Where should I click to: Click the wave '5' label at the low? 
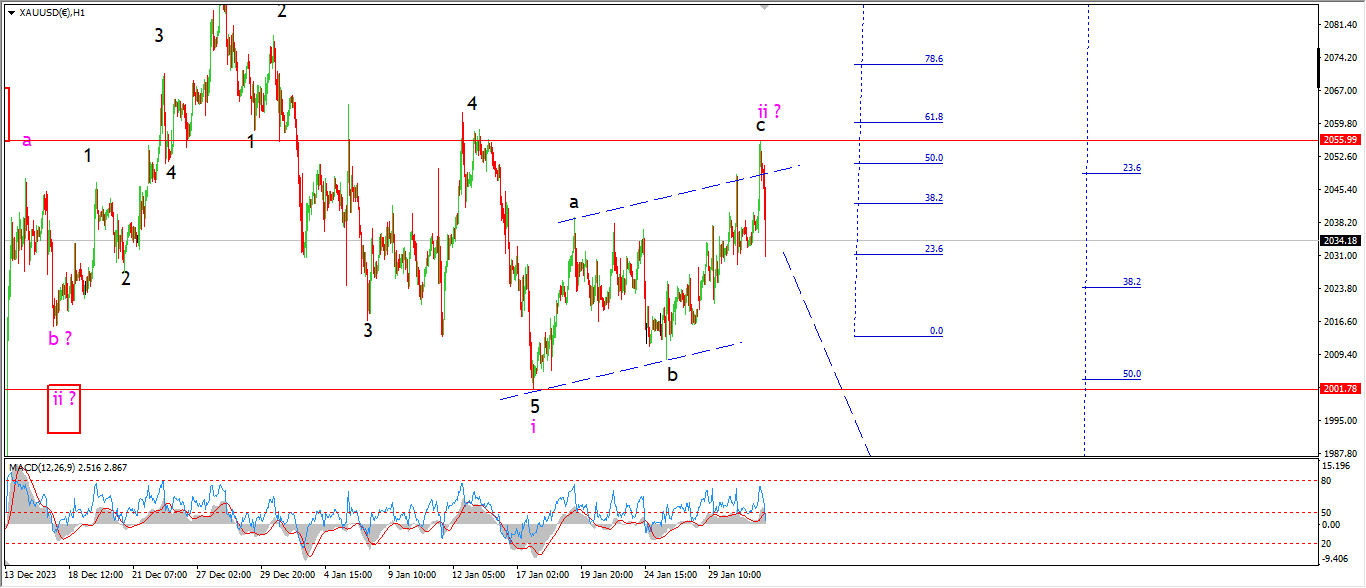coord(535,406)
